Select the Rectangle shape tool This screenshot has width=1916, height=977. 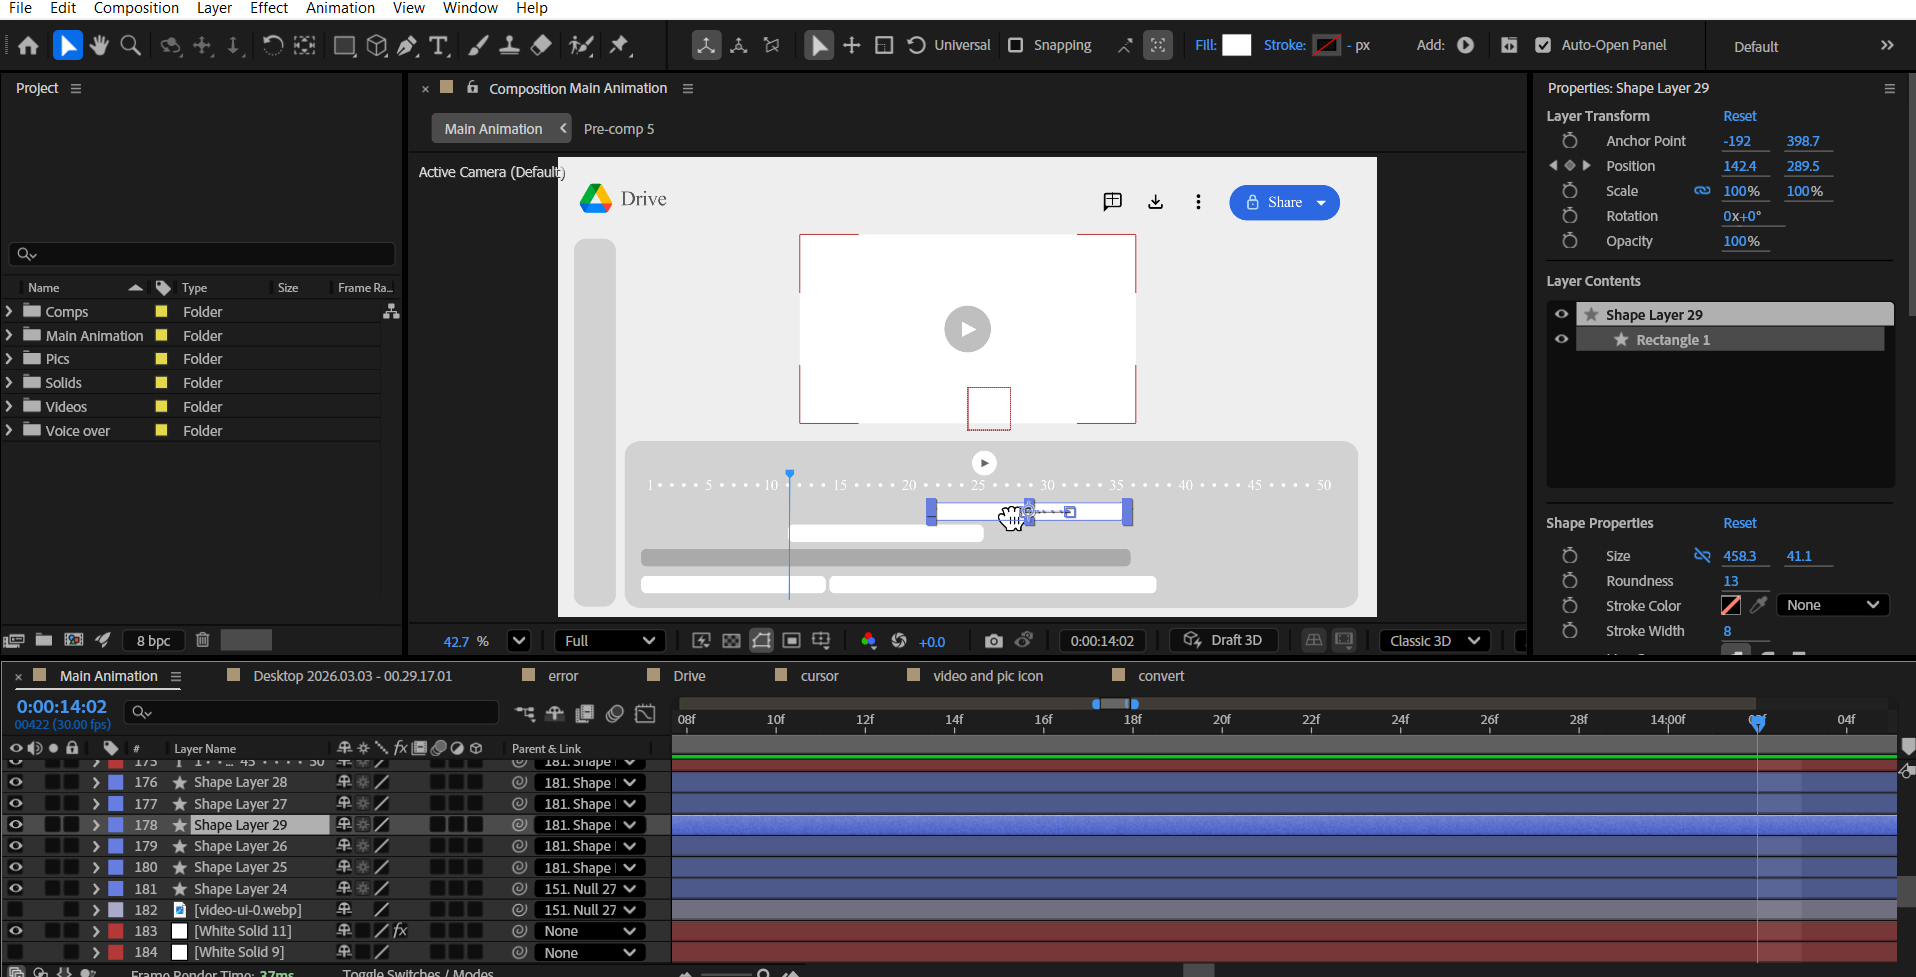[x=344, y=45]
